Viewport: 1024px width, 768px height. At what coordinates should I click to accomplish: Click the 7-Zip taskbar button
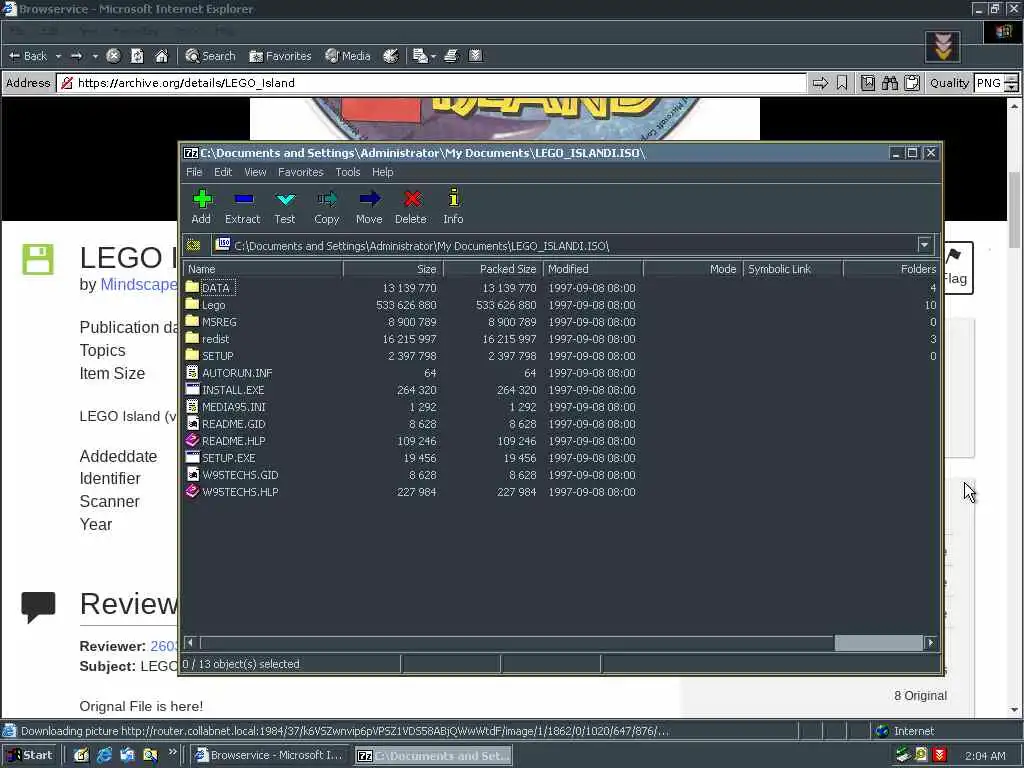click(434, 756)
